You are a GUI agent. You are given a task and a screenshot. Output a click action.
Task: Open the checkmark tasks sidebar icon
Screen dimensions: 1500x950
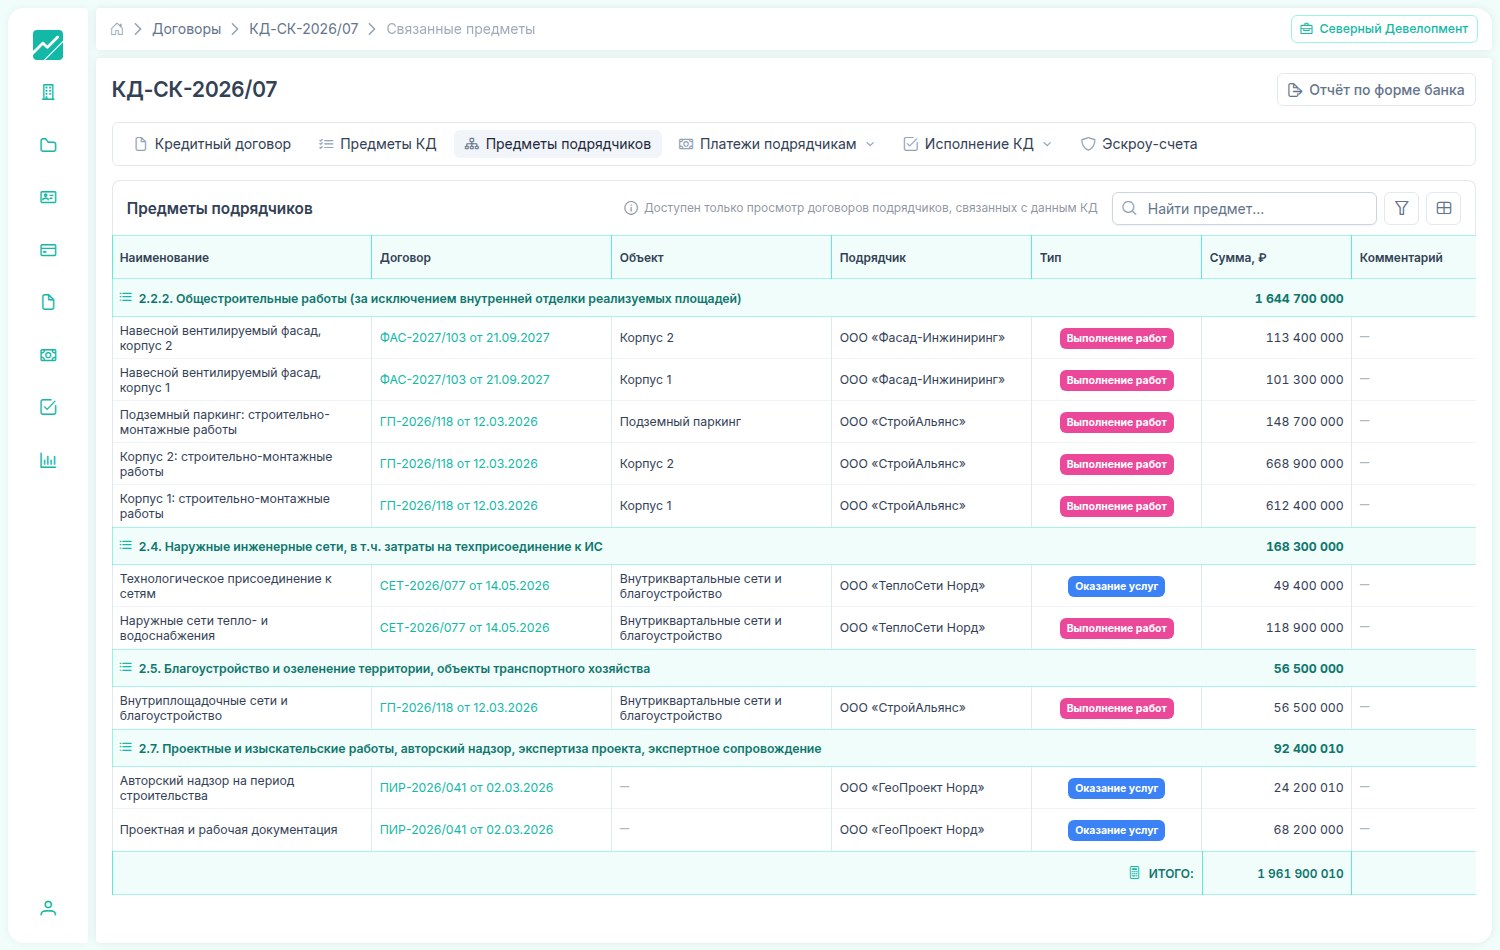[48, 407]
